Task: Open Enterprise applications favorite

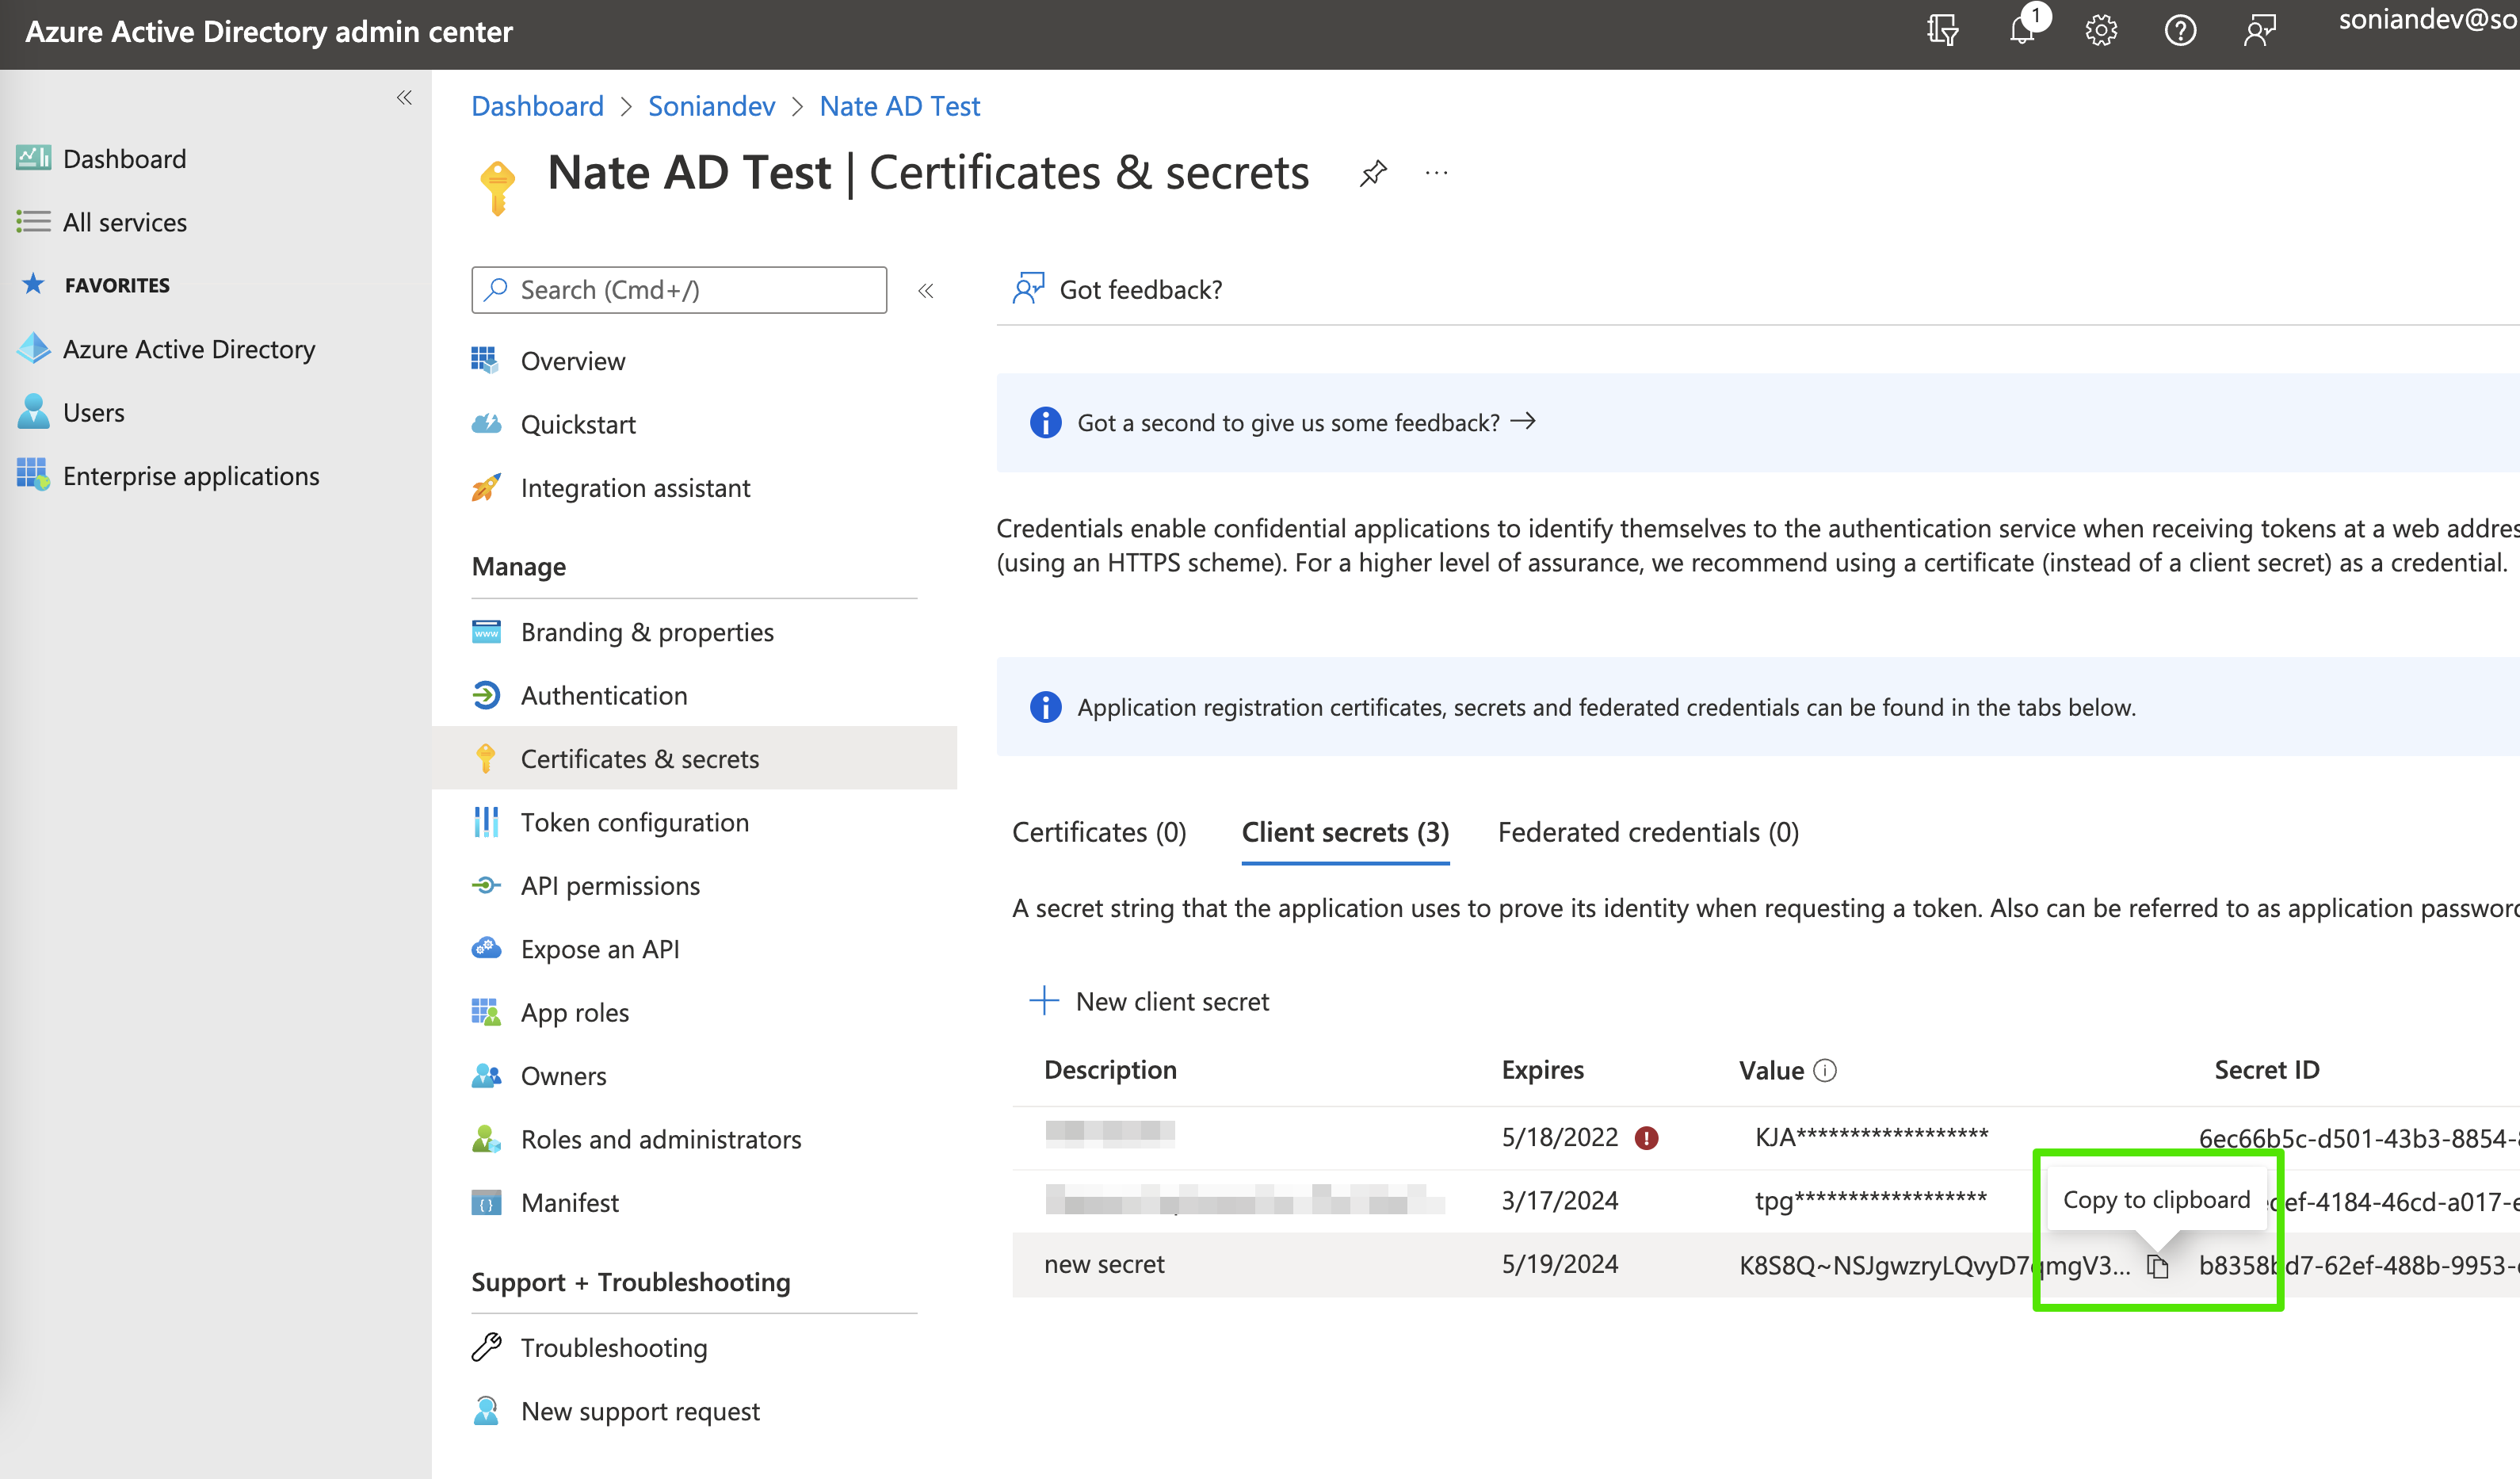Action: (190, 476)
